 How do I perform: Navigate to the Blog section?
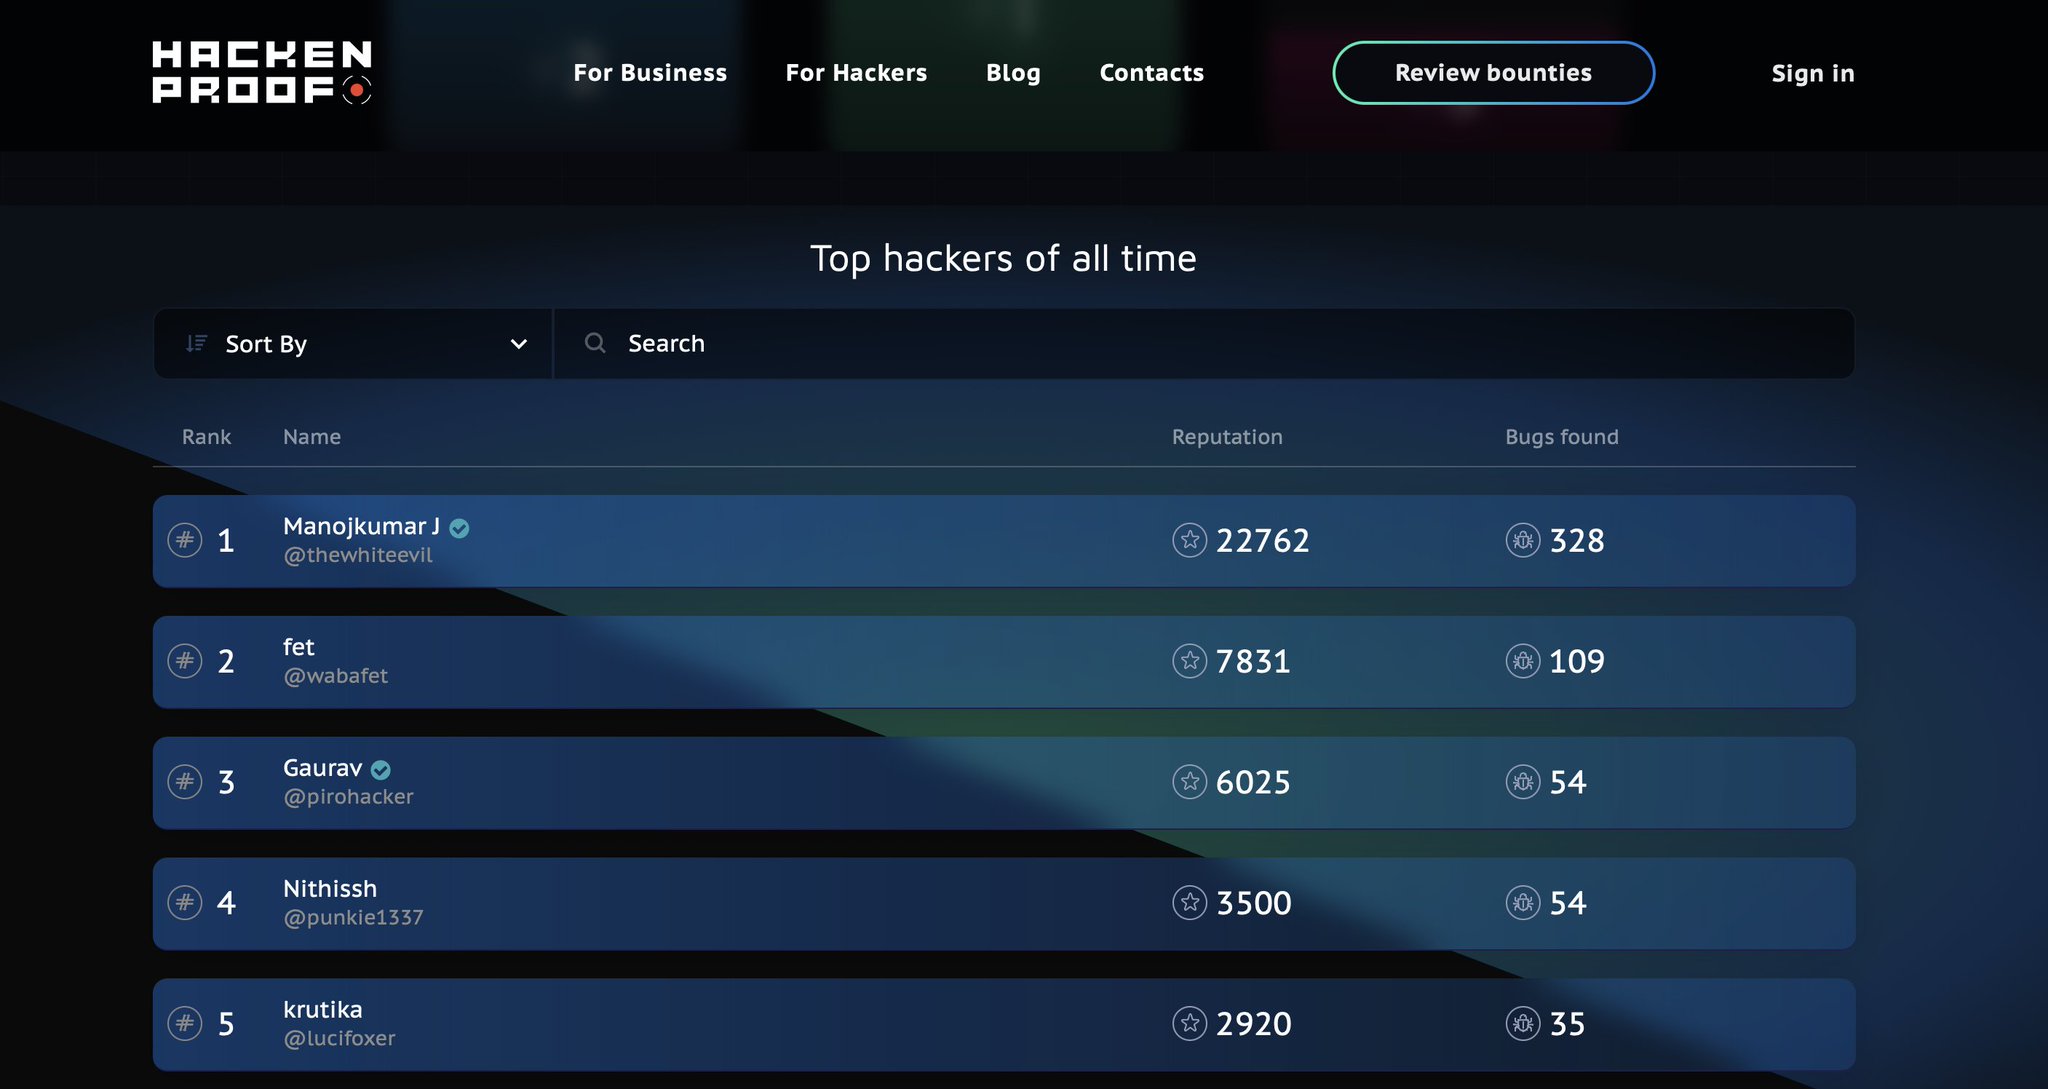(x=1013, y=72)
